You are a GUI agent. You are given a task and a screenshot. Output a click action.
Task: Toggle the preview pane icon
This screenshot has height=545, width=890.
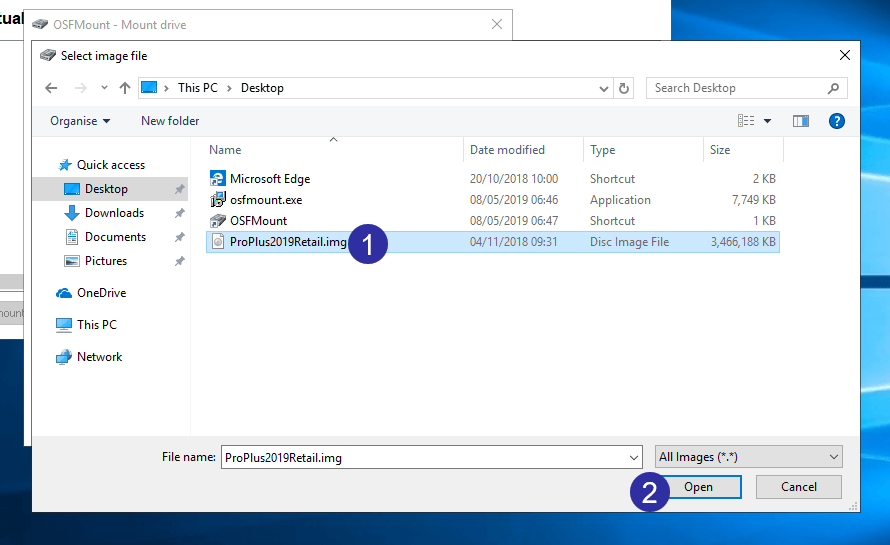pyautogui.click(x=801, y=121)
